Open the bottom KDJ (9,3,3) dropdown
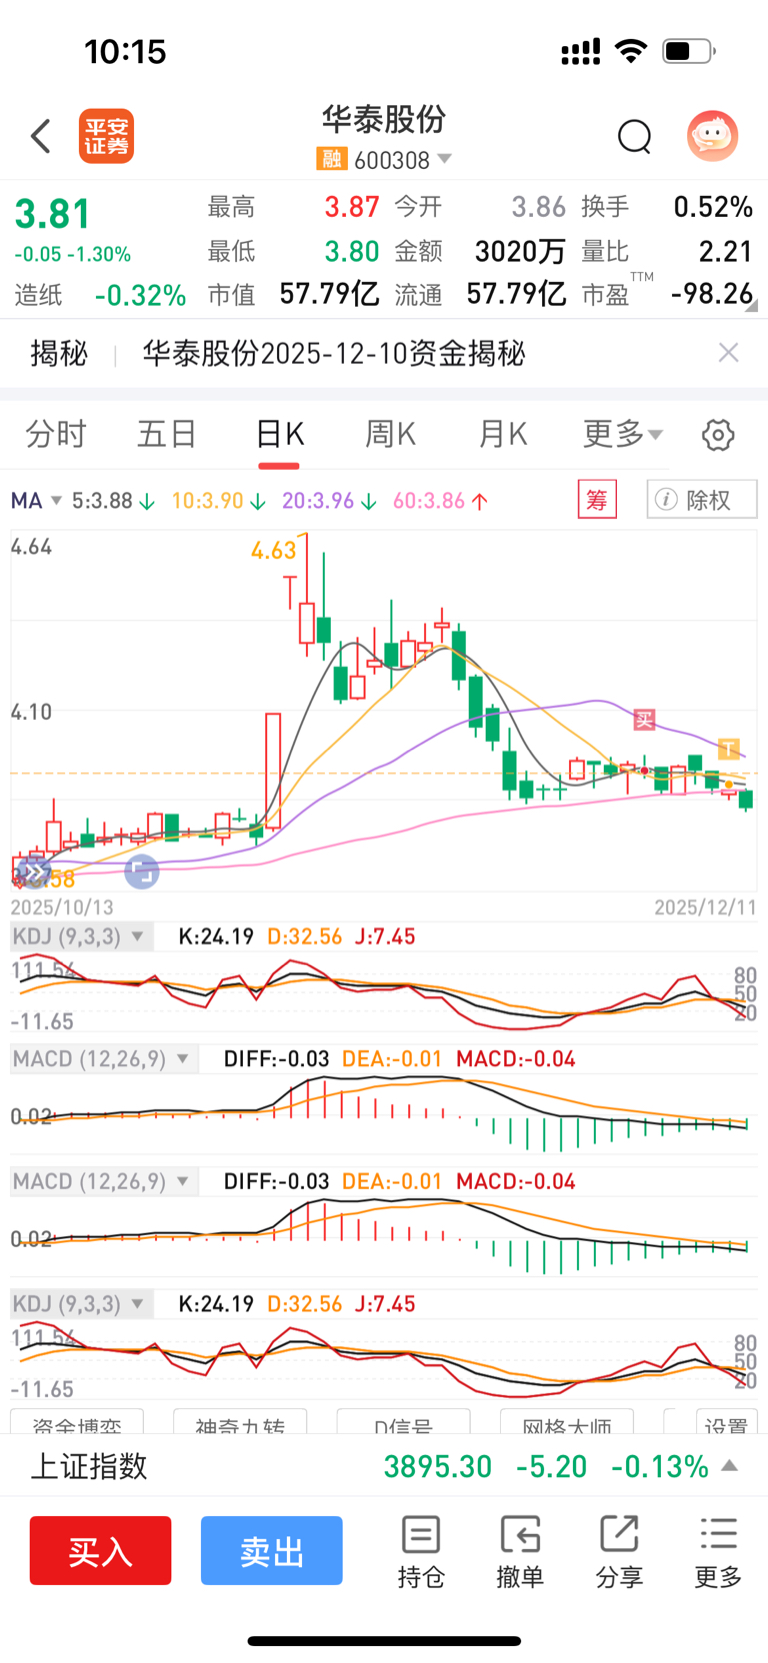768x1663 pixels. [82, 1304]
